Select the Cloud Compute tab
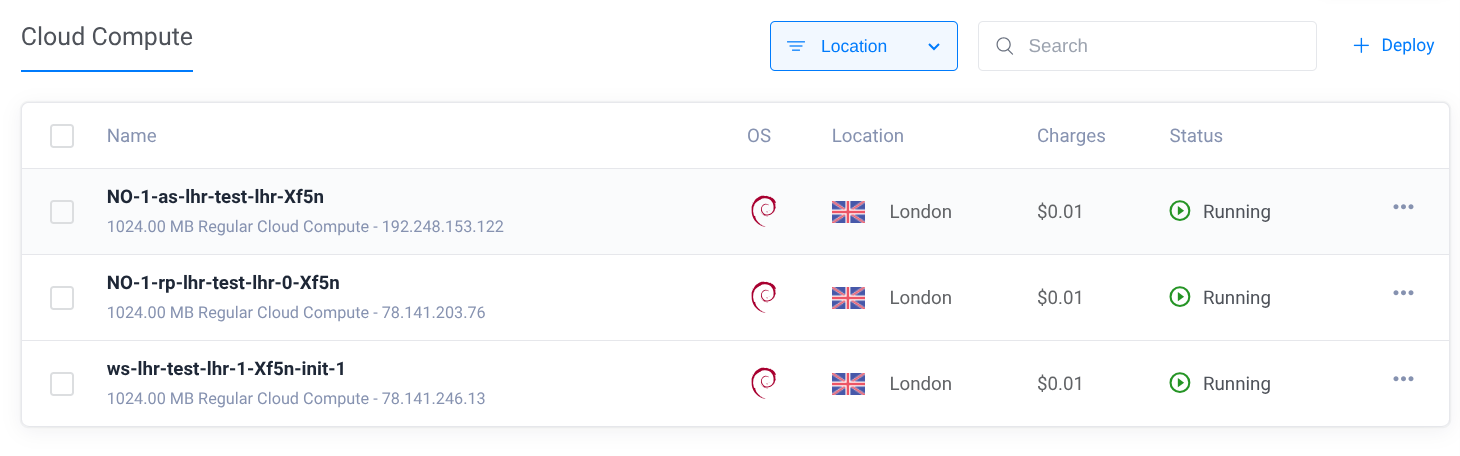The height and width of the screenshot is (456, 1460). tap(107, 37)
